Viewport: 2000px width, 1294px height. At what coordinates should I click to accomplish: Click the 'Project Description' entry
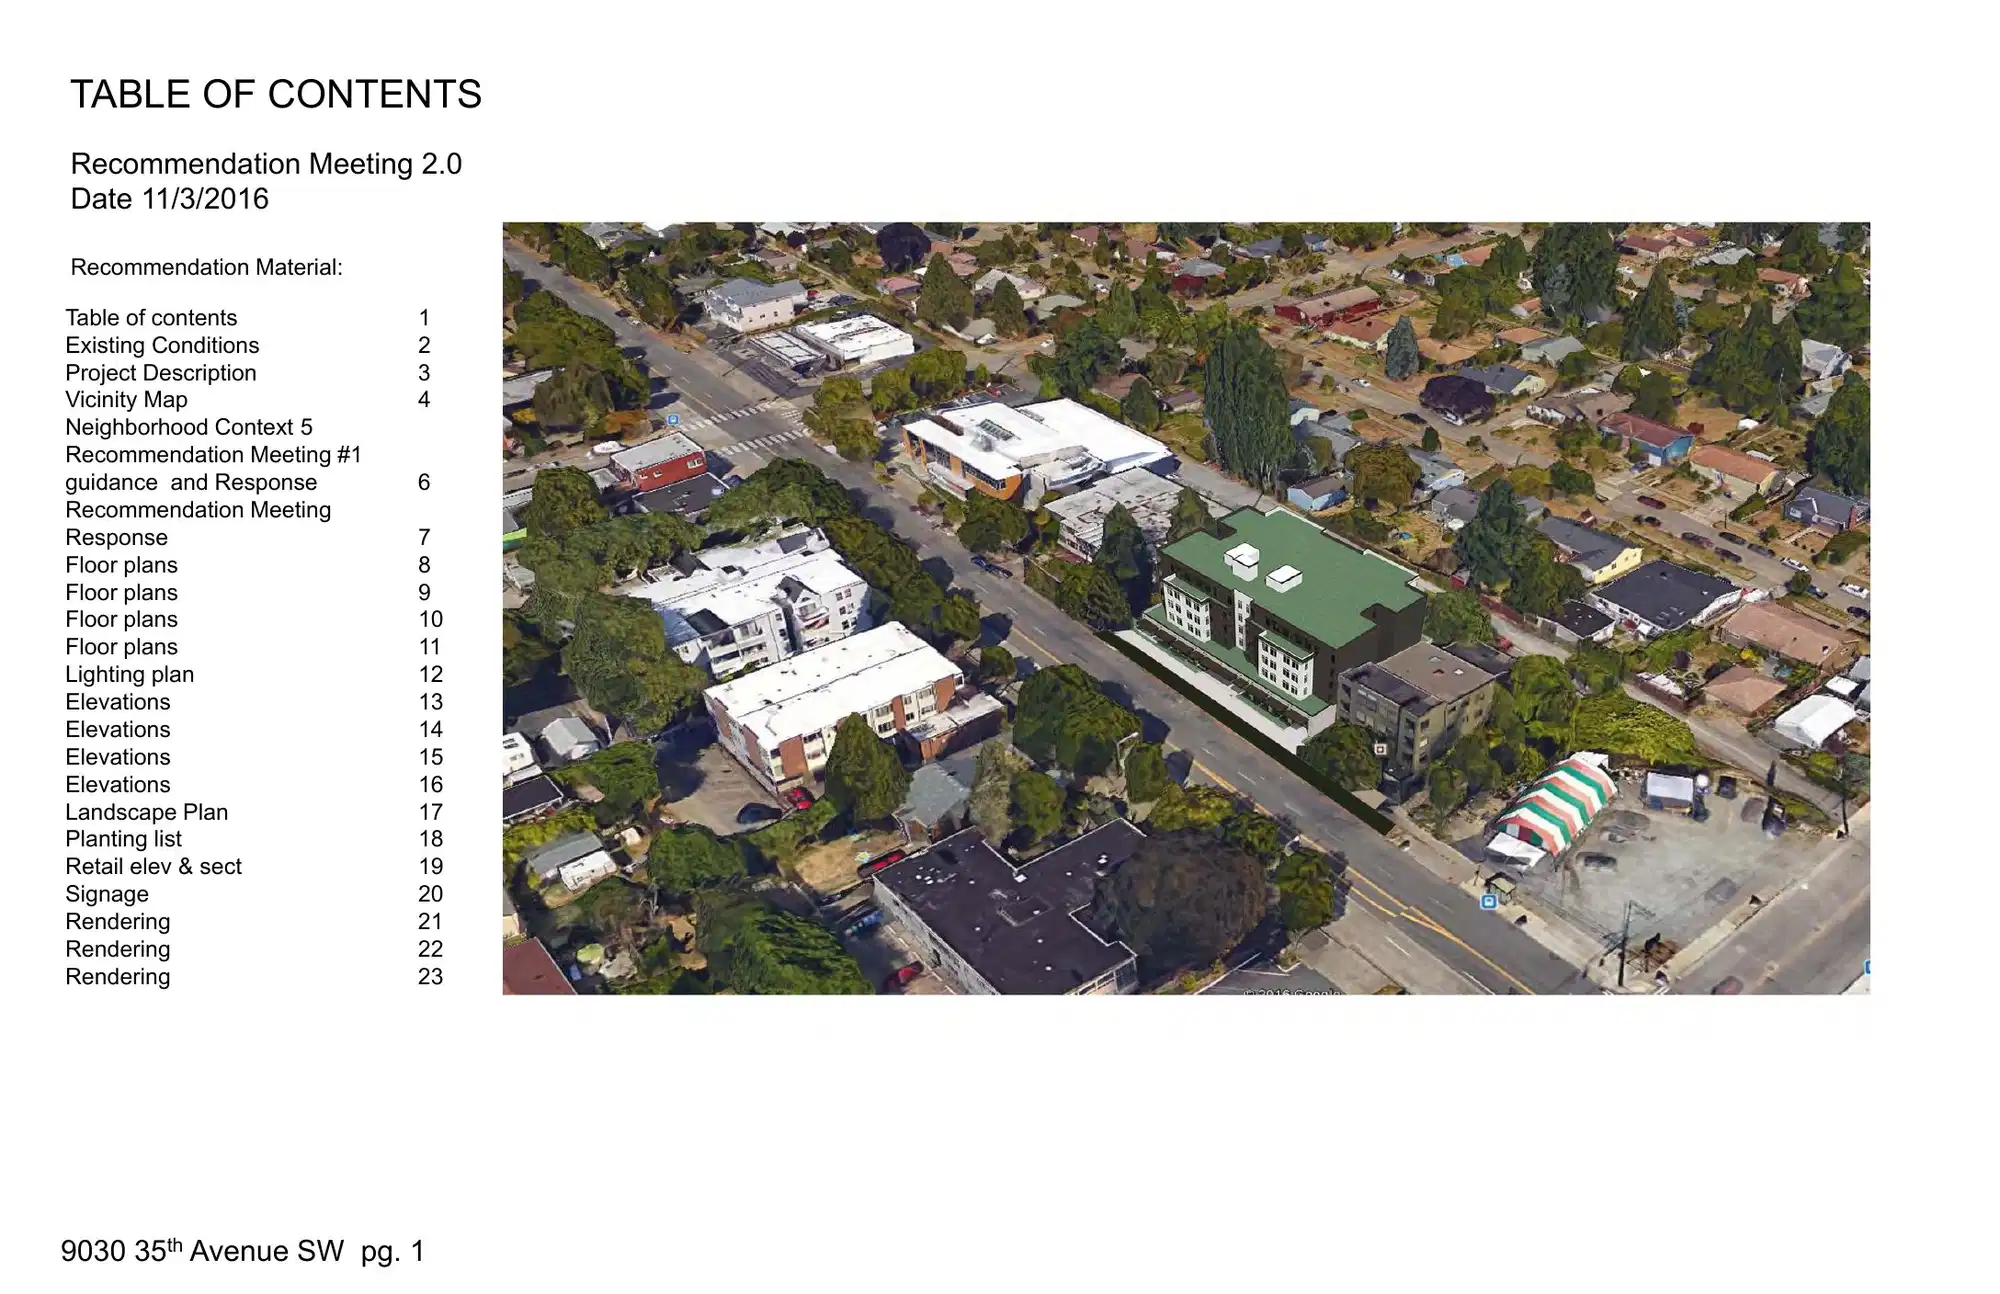point(160,373)
